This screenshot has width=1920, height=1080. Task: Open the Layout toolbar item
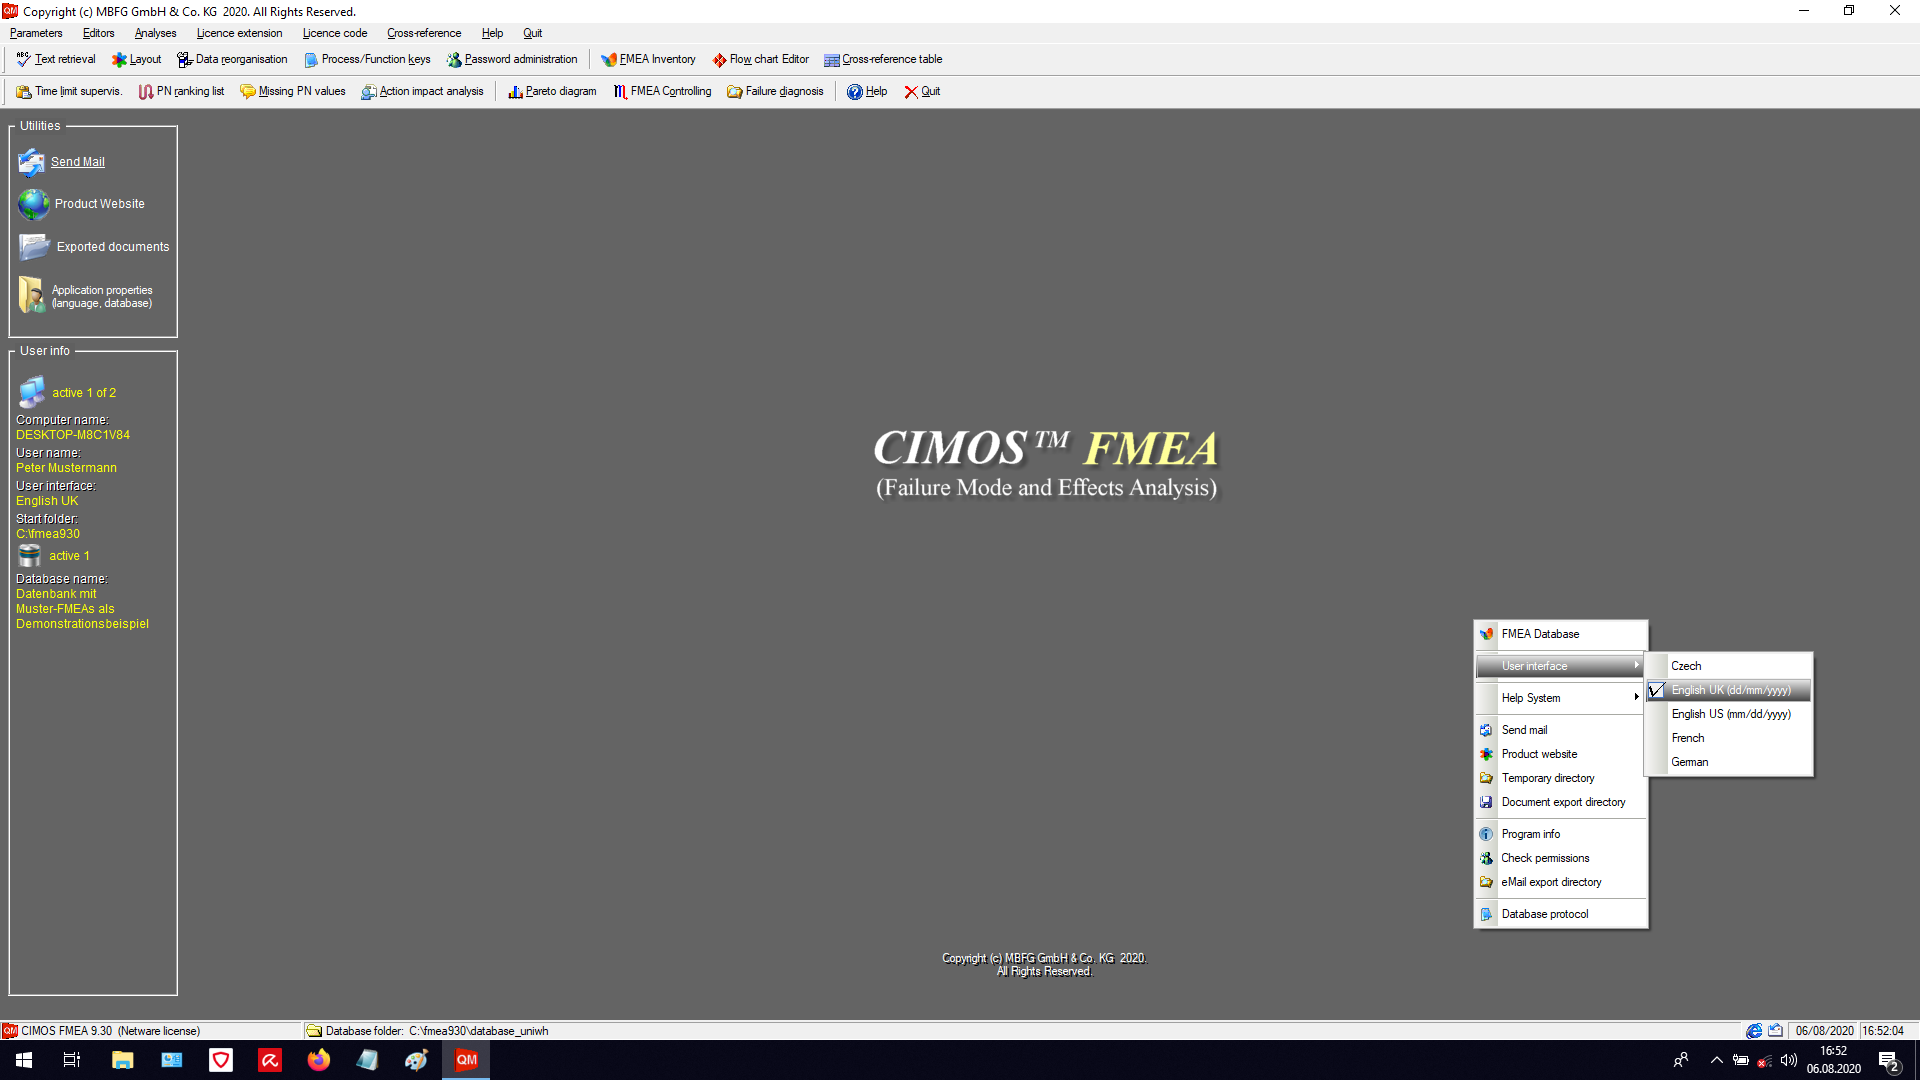click(136, 59)
